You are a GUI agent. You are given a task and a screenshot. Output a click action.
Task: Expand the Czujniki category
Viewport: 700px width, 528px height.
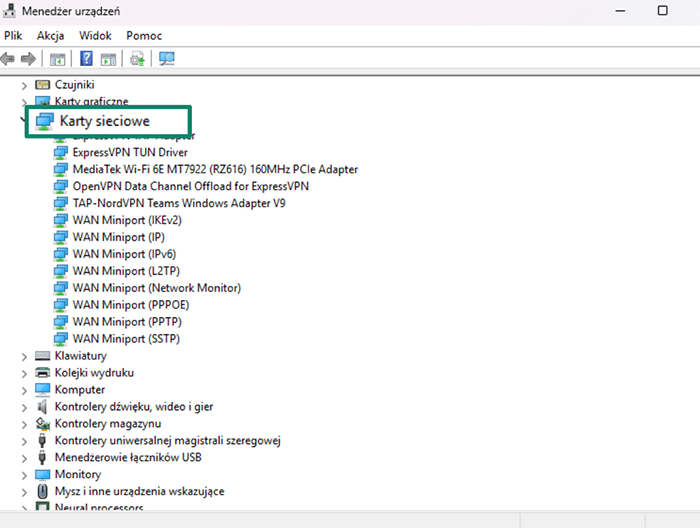[24, 85]
